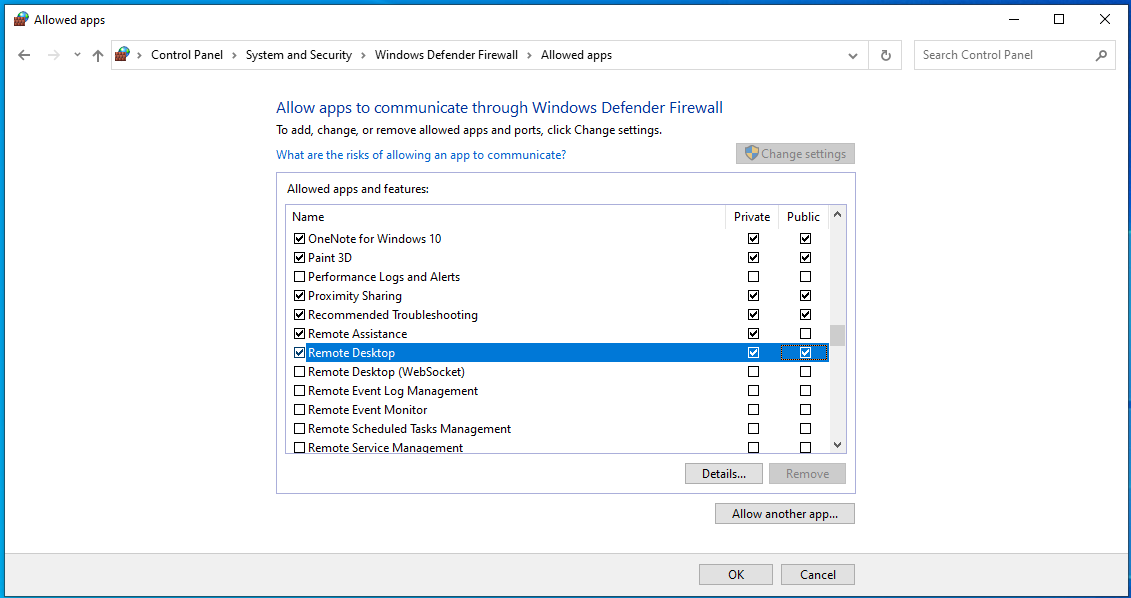This screenshot has height=598, width=1131.
Task: Enable Remote Scheduled Tasks Management checkbox
Action: tap(299, 429)
